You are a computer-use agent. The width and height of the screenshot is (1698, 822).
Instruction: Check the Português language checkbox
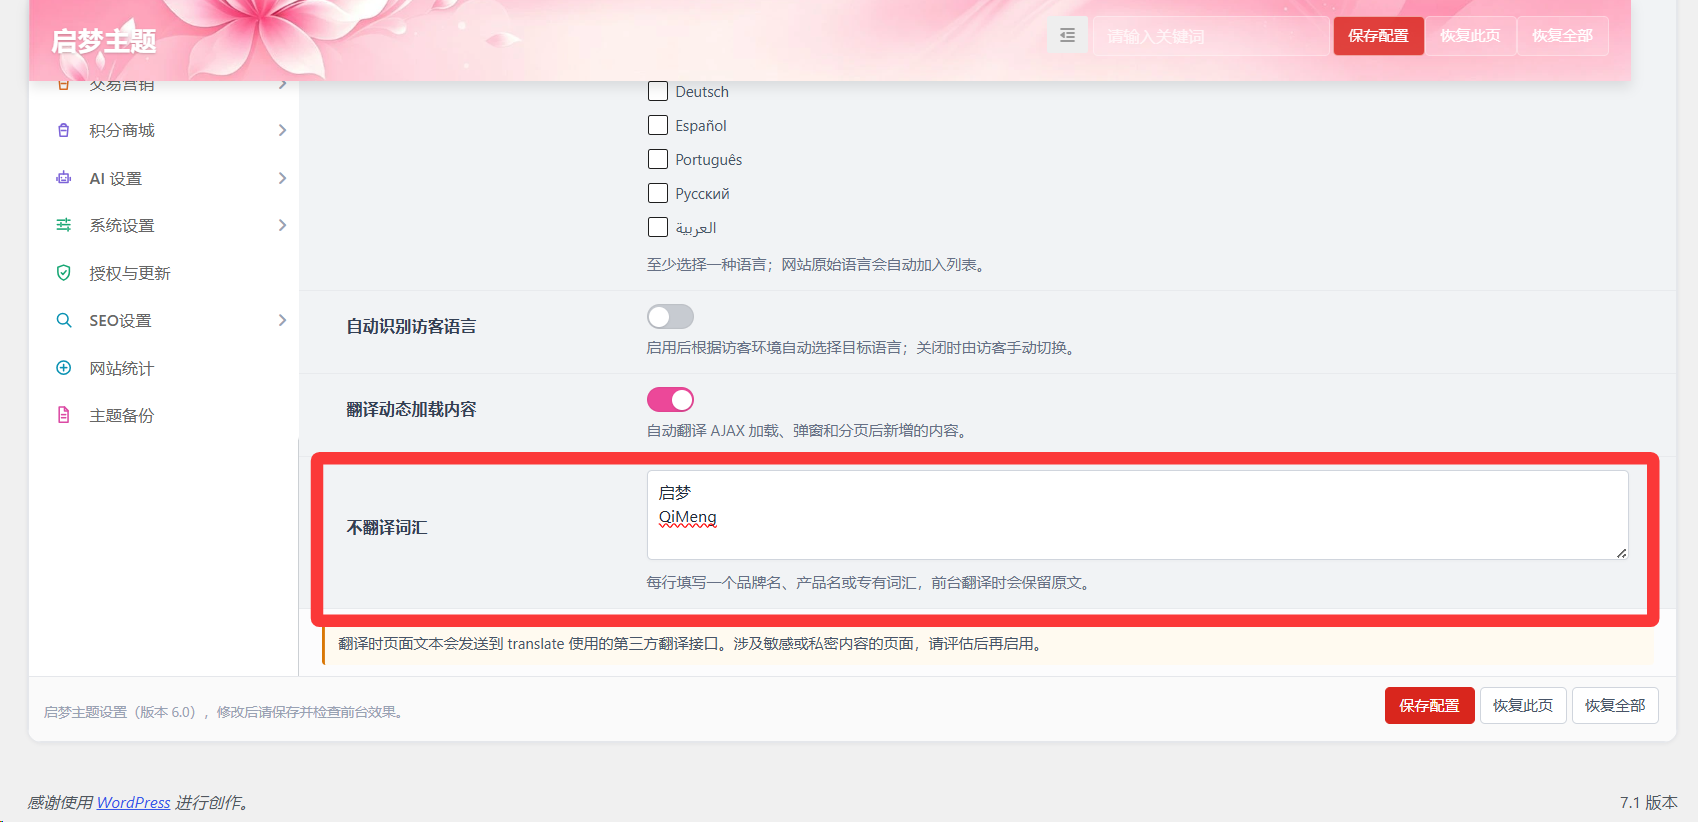click(658, 159)
